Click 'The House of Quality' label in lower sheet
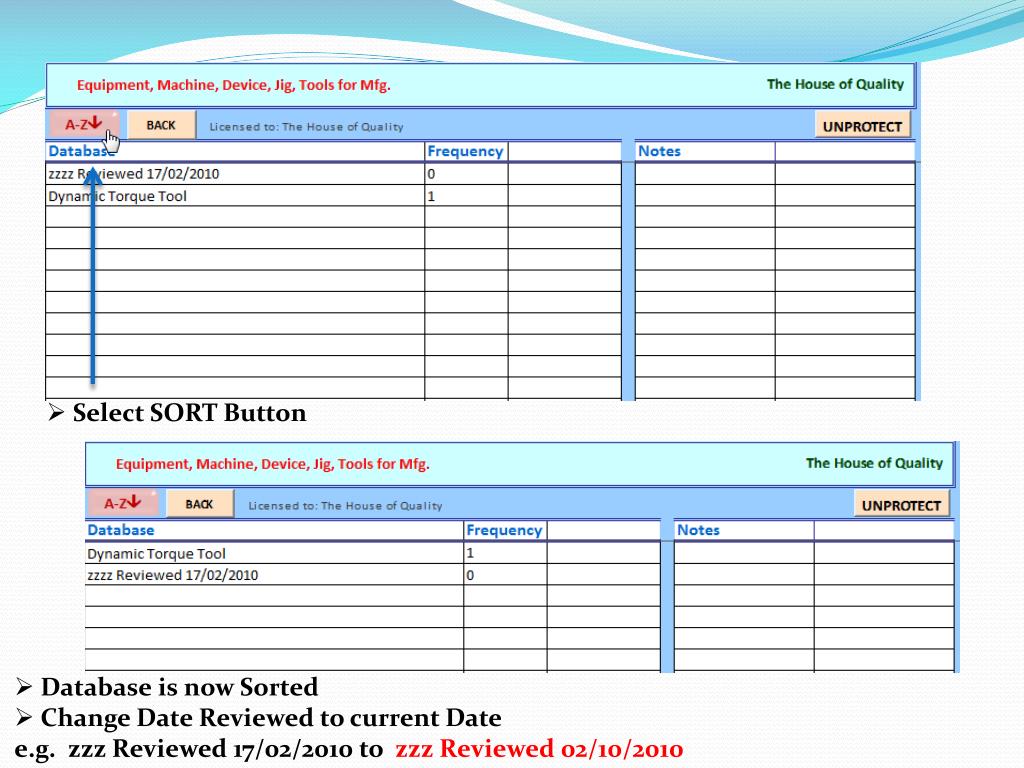 [874, 463]
